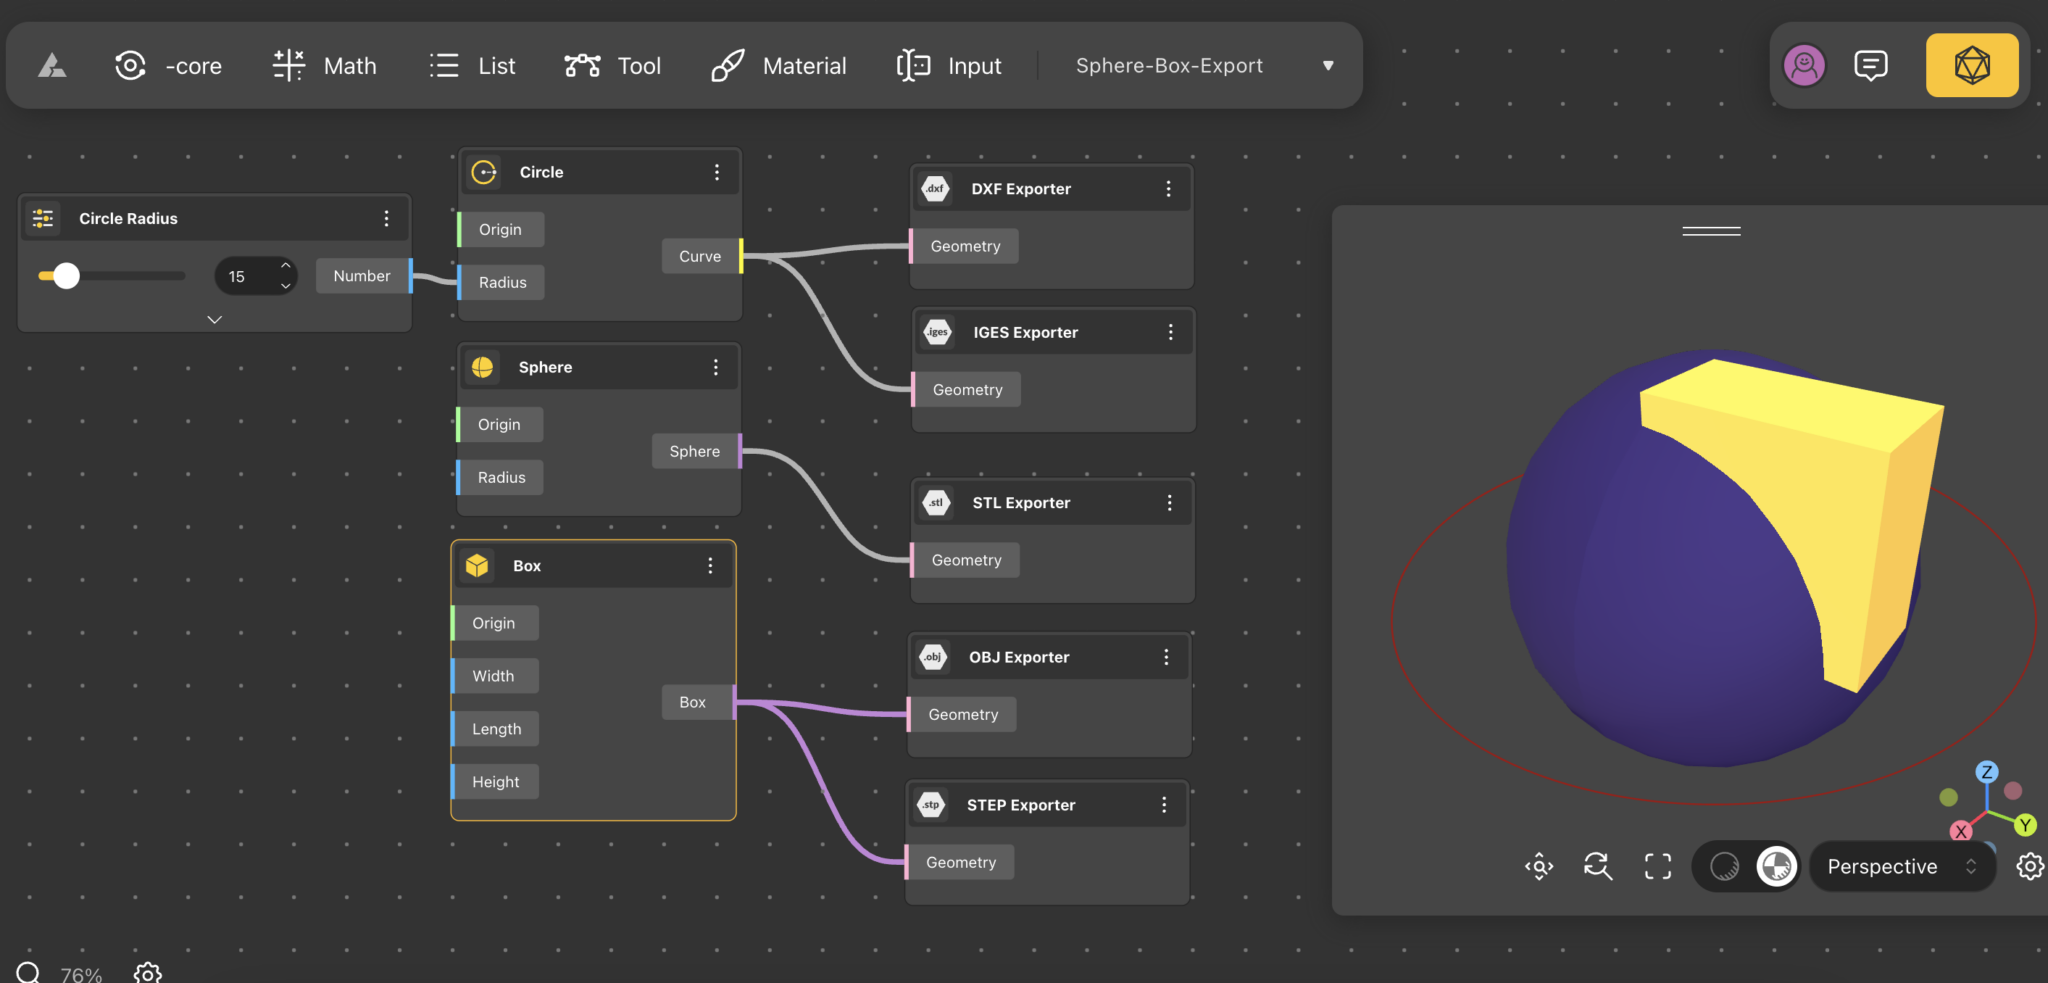This screenshot has height=983, width=2048.
Task: Switch to wireframe shading mode toggle
Action: 1725,866
